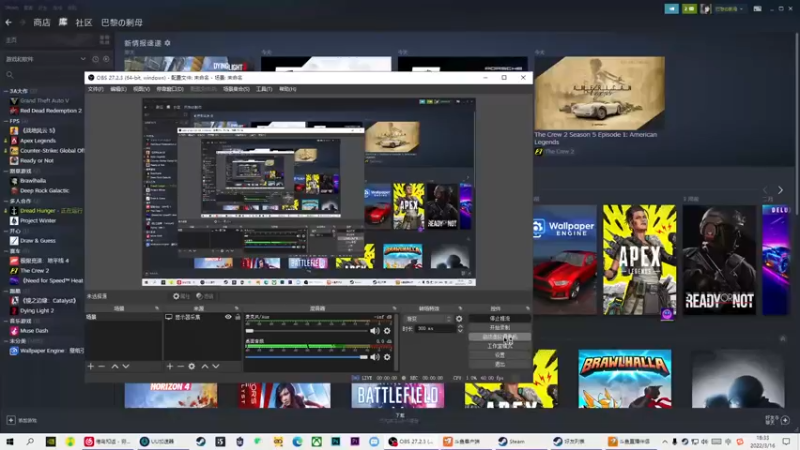Screen dimensions: 800x450
Task: Click the library search magnifier icon
Action: pos(10,75)
